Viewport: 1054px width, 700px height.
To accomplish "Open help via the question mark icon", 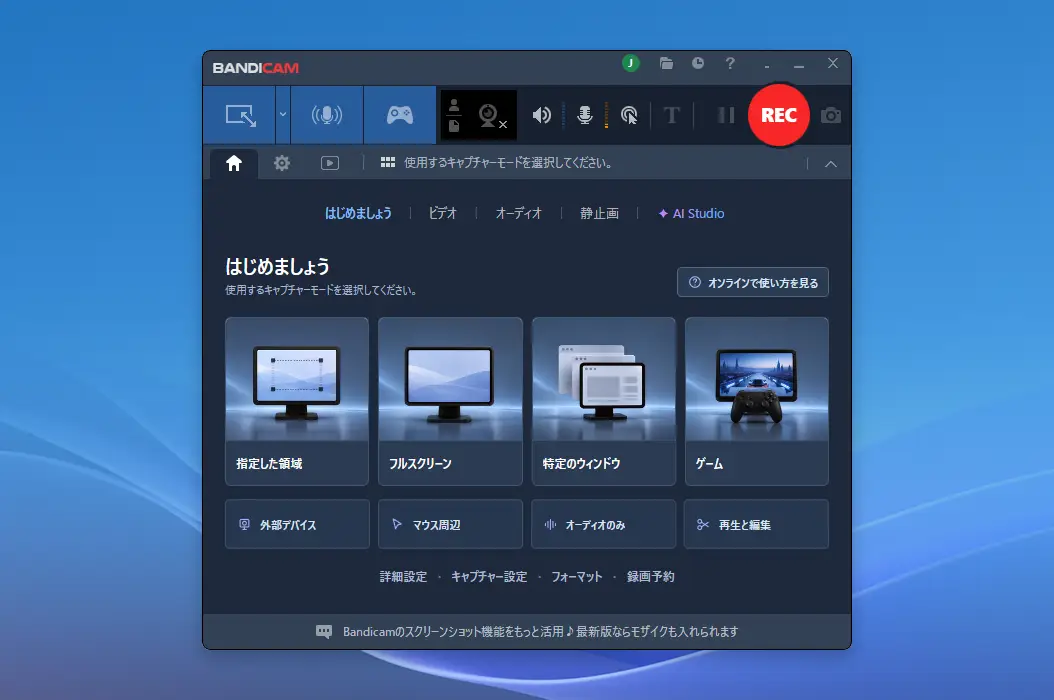I will pos(730,63).
